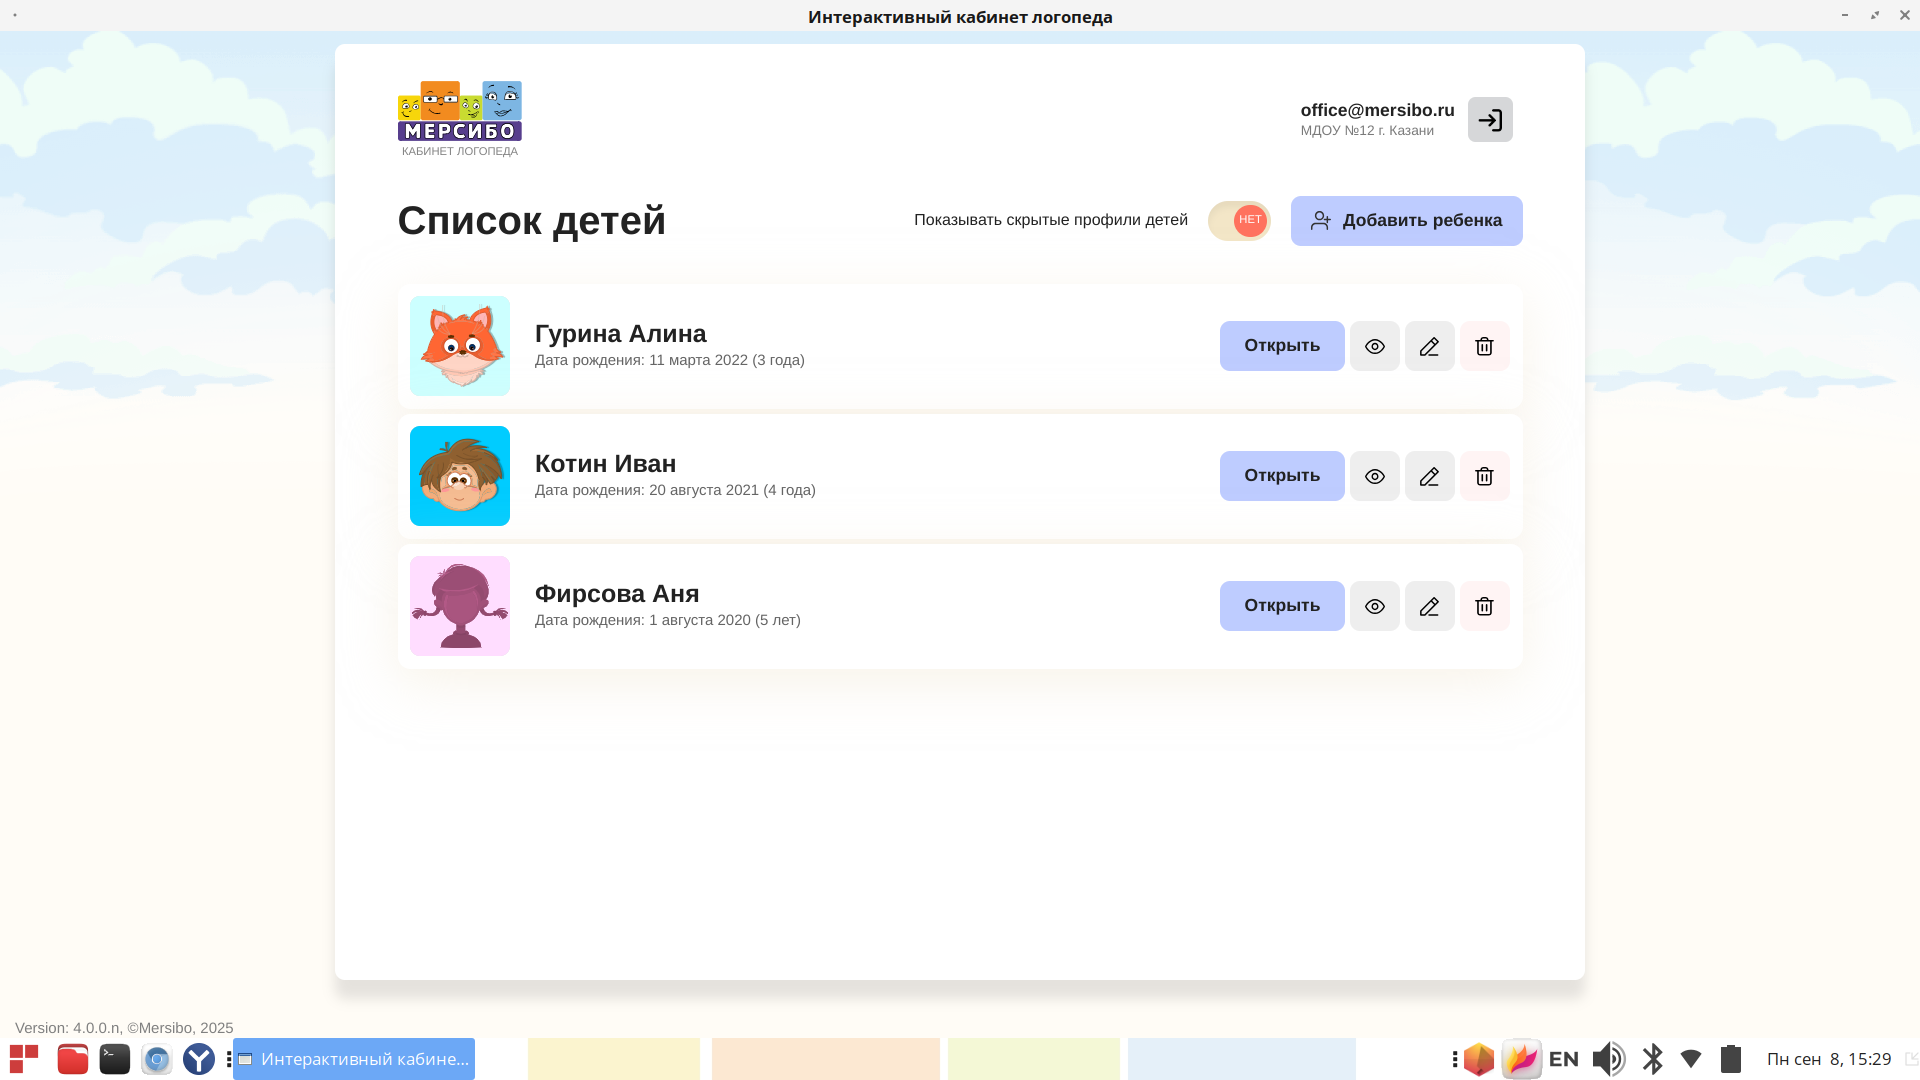Toggle visibility eye for Котин Иван
The height and width of the screenshot is (1080, 1920).
click(1375, 476)
